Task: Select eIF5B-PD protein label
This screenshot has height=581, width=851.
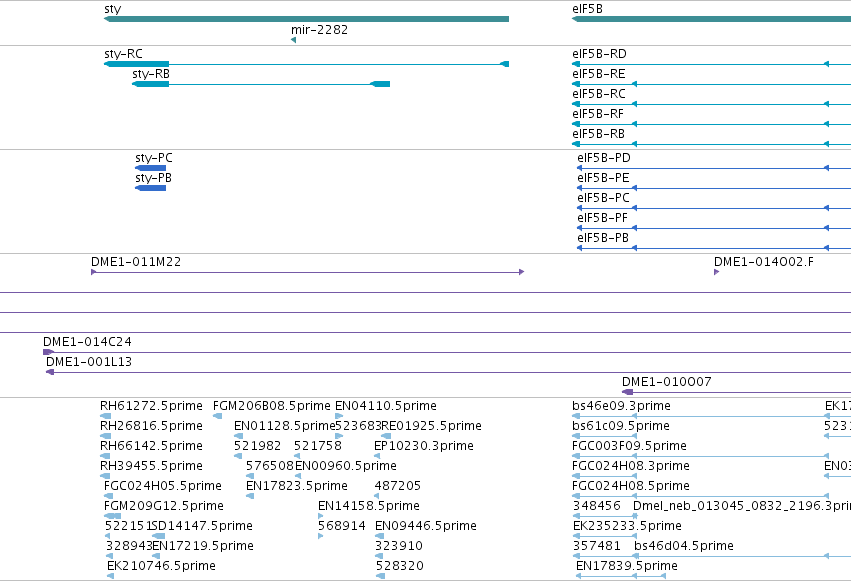Action: click(604, 158)
